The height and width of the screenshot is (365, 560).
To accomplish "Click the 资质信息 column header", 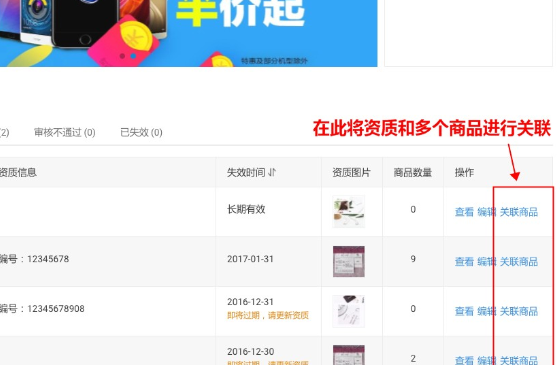I will [x=18, y=172].
